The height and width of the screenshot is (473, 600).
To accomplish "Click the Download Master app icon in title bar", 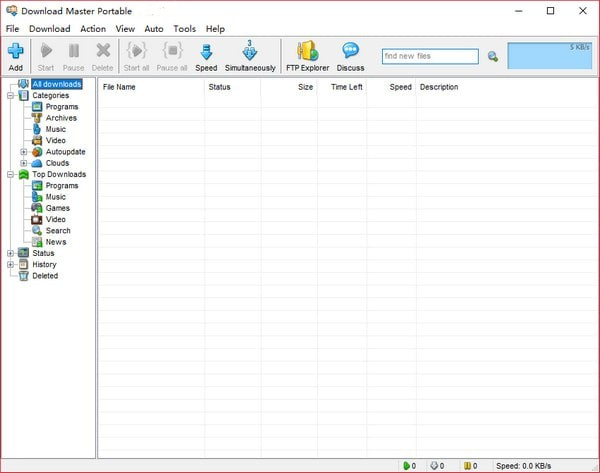I will click(x=11, y=10).
